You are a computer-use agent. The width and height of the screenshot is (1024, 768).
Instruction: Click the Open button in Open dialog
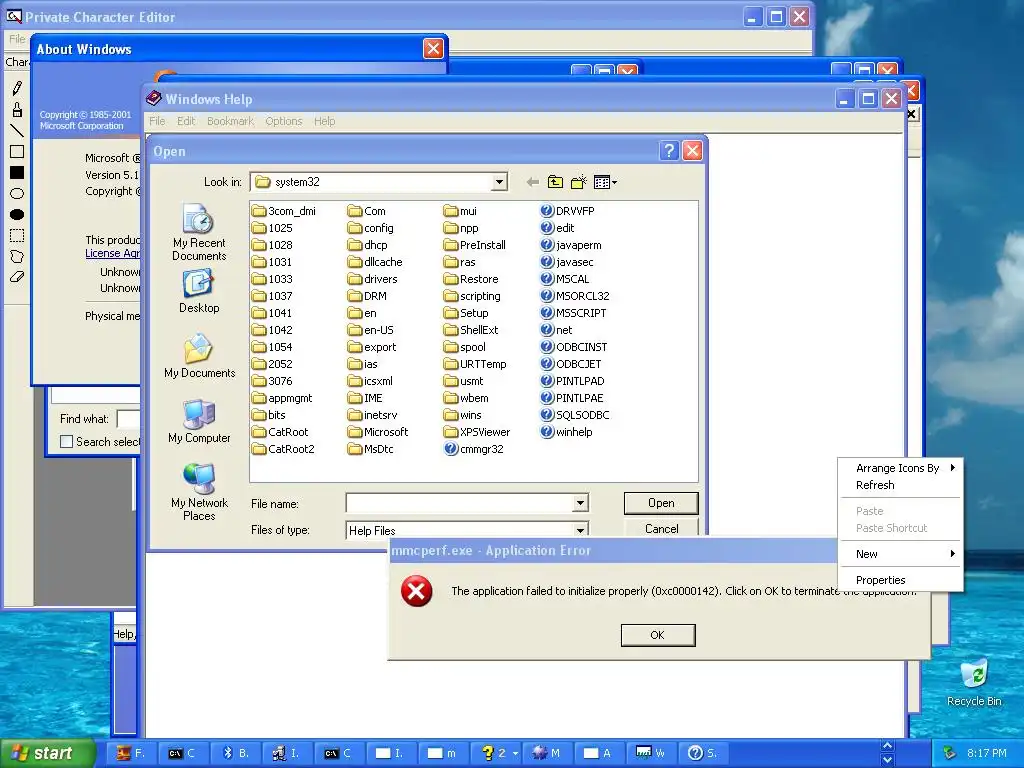pos(661,503)
